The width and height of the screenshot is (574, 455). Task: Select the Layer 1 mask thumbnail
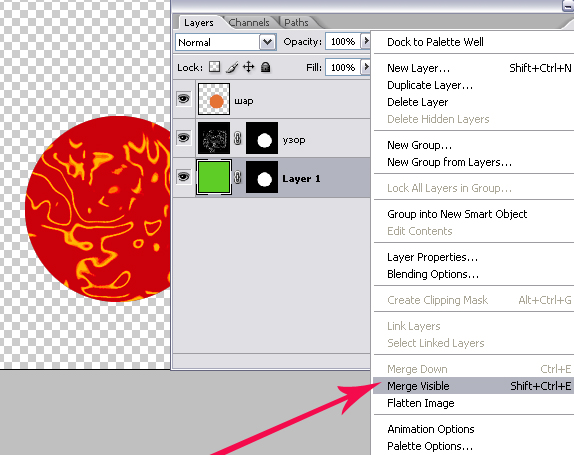tap(262, 177)
